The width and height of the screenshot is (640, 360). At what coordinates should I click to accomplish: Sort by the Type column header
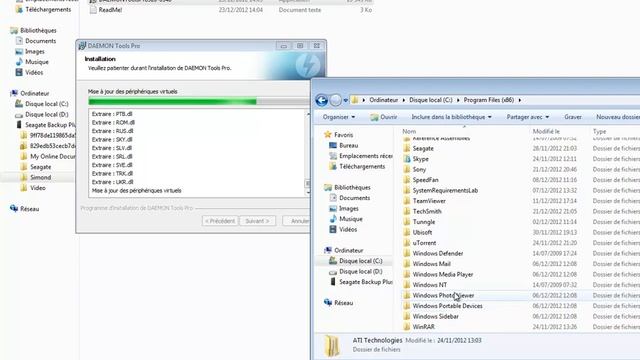(x=599, y=131)
